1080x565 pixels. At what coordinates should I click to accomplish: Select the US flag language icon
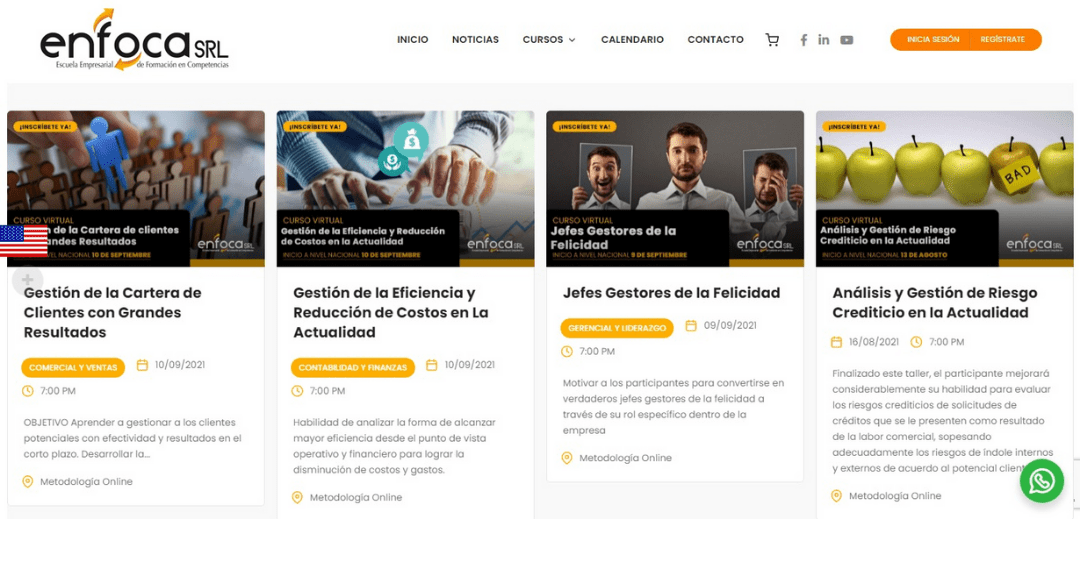point(23,240)
